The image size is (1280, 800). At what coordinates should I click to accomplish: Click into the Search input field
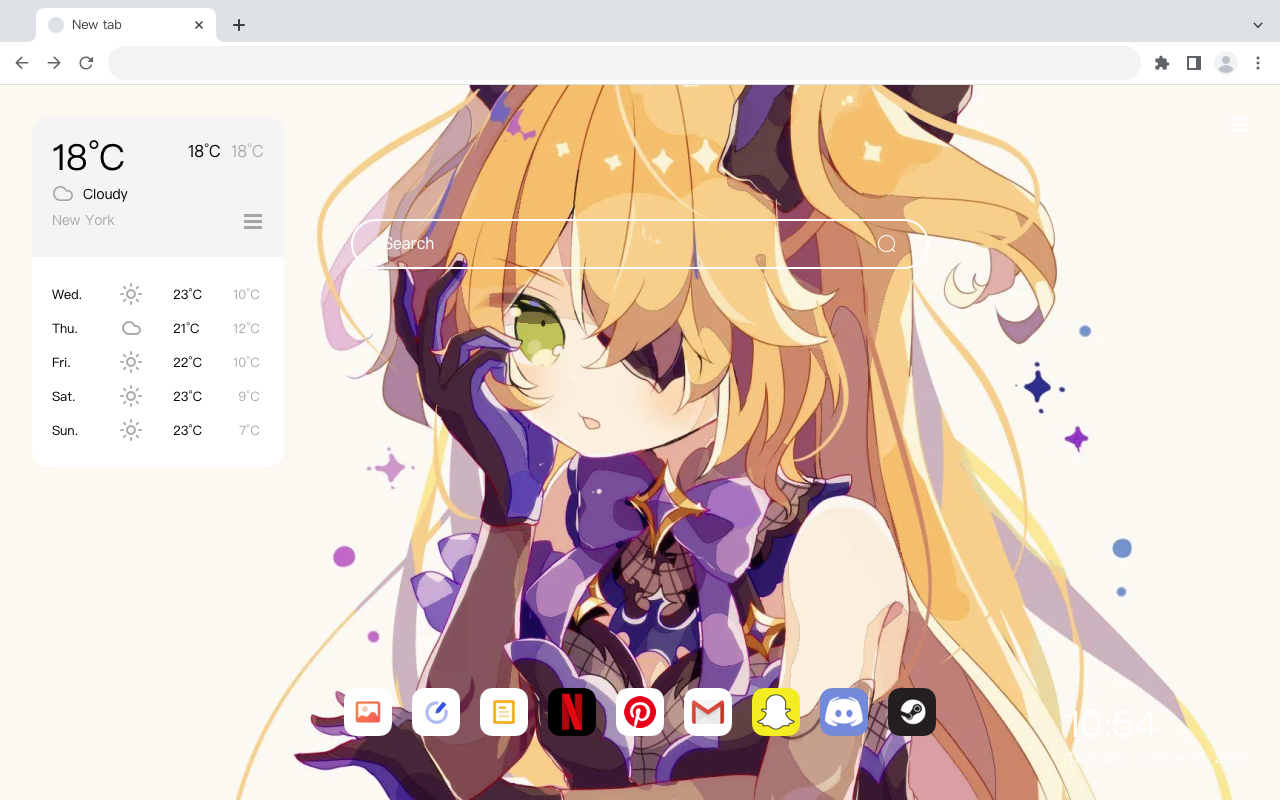click(x=640, y=244)
